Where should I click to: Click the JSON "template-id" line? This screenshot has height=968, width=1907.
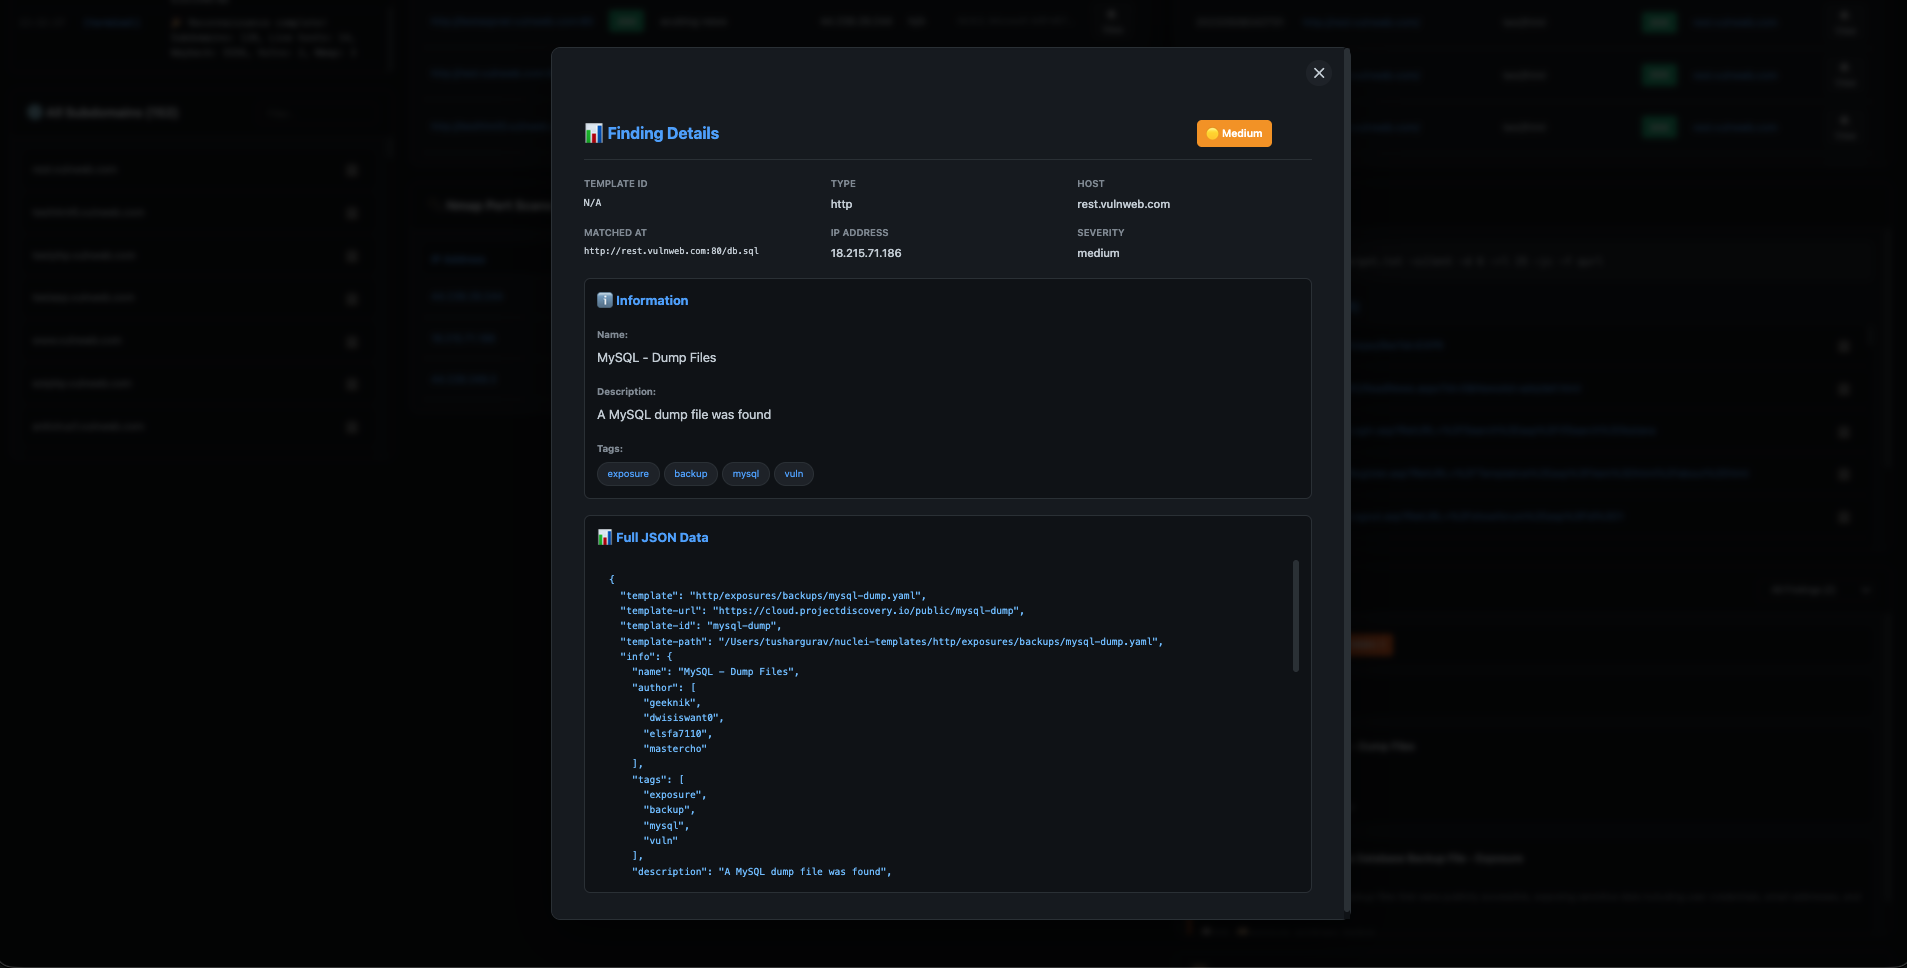point(701,626)
